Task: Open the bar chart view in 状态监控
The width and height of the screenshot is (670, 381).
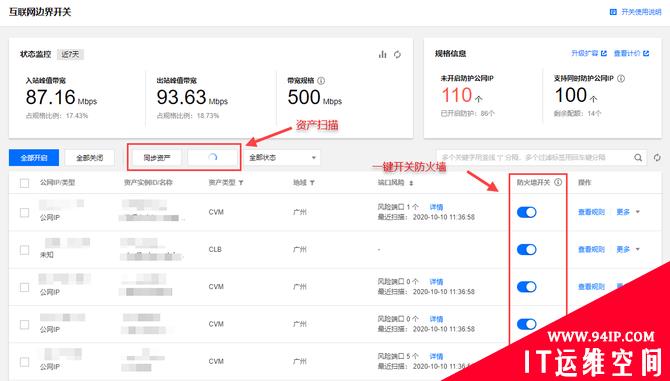Action: click(382, 54)
